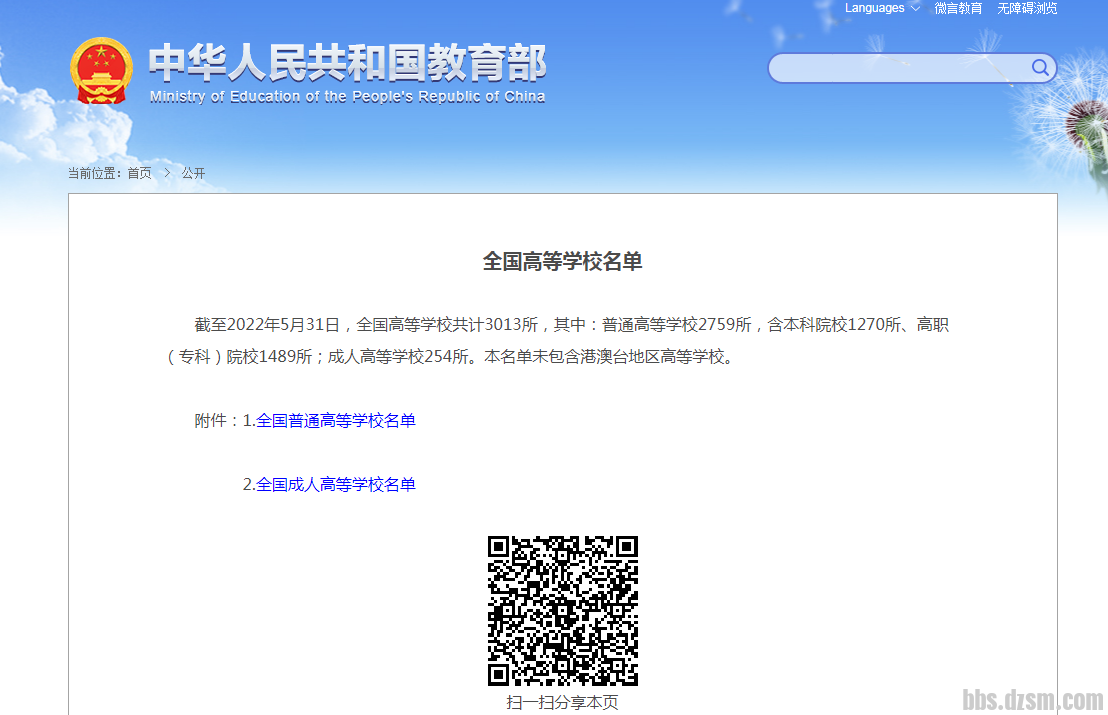Open the 微言教育 link
Image resolution: width=1108 pixels, height=715 pixels.
click(x=958, y=8)
